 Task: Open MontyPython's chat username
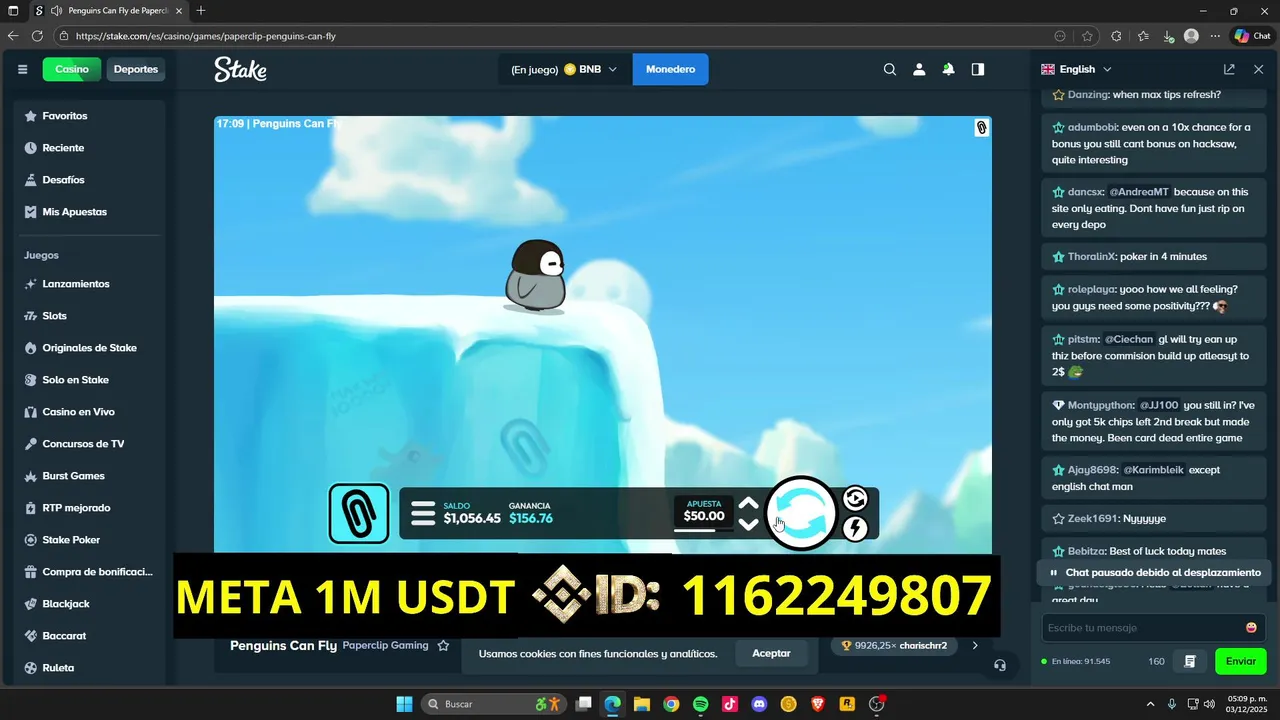[1100, 405]
